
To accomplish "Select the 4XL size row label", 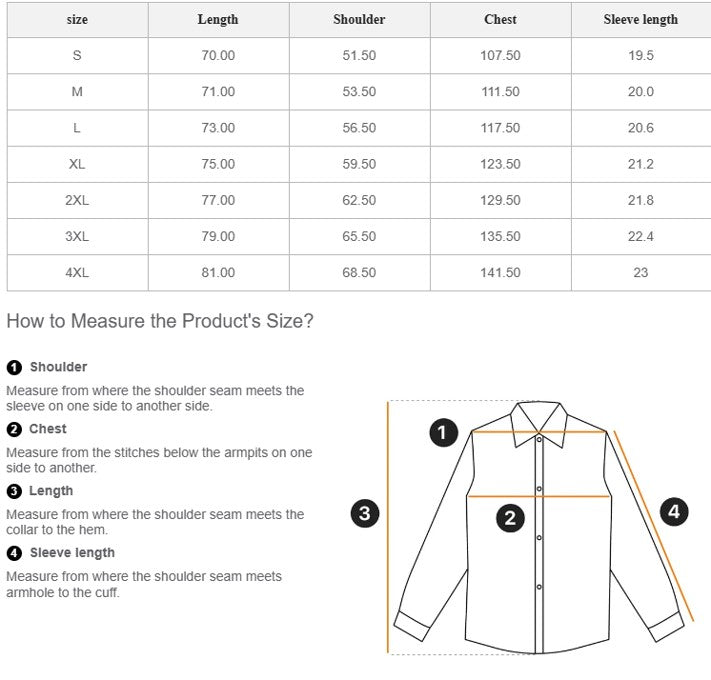I will click(77, 272).
